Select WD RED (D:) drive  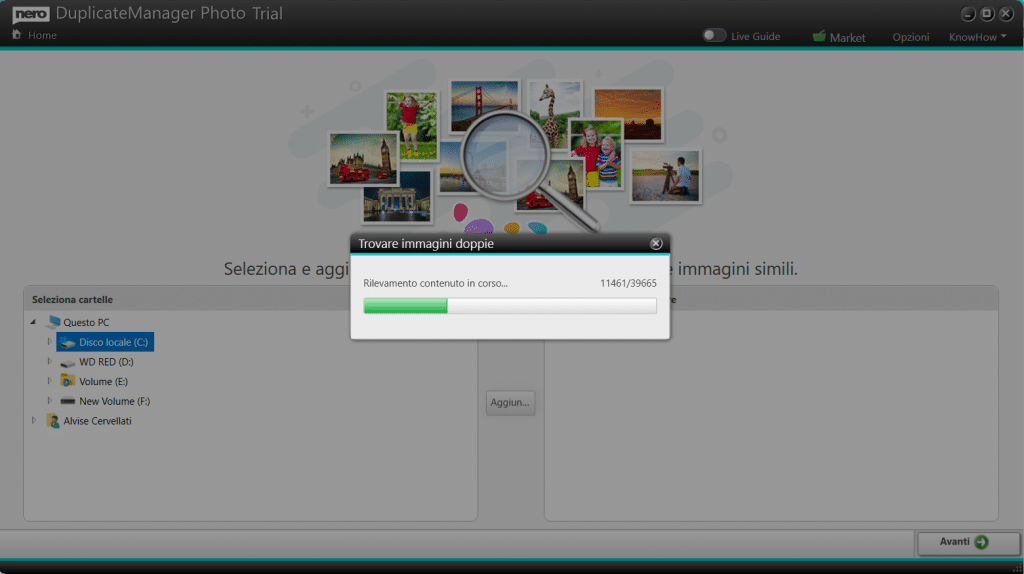point(106,362)
